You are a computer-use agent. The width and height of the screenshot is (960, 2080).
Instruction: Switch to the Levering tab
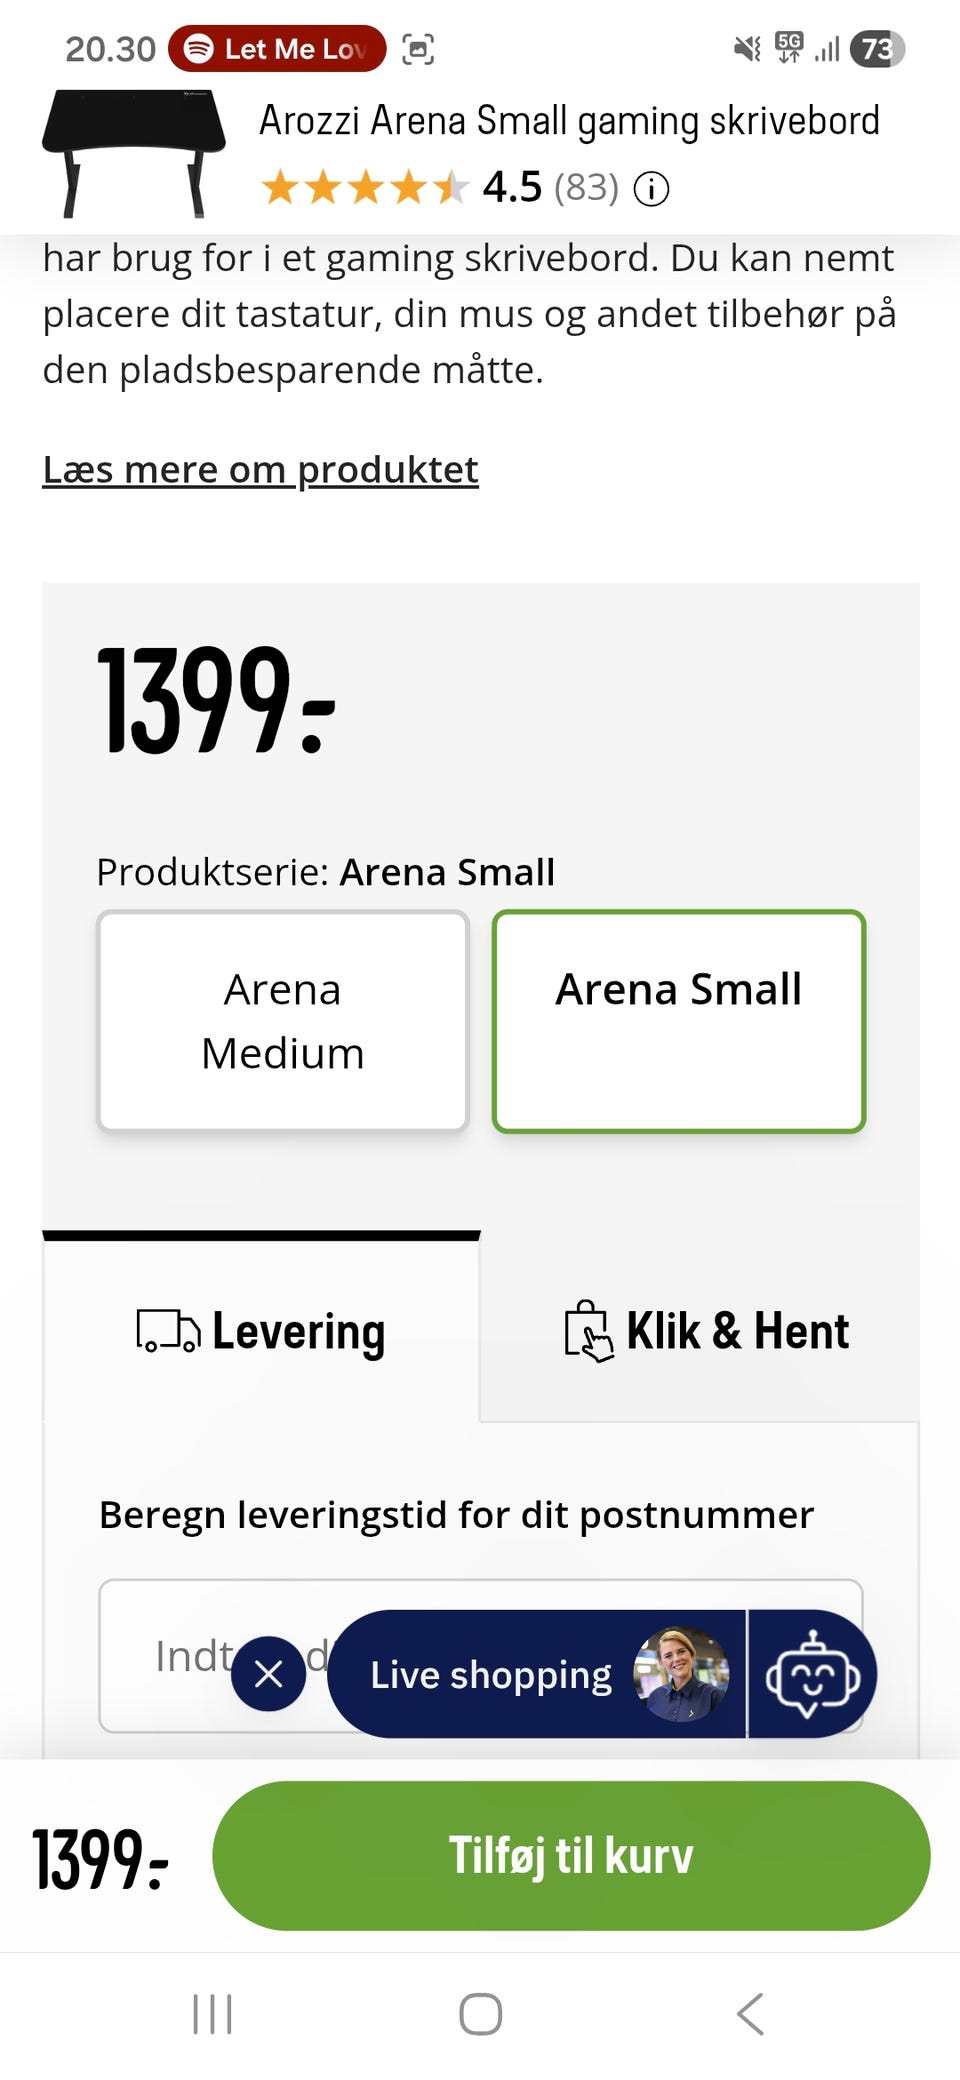[x=261, y=1331]
